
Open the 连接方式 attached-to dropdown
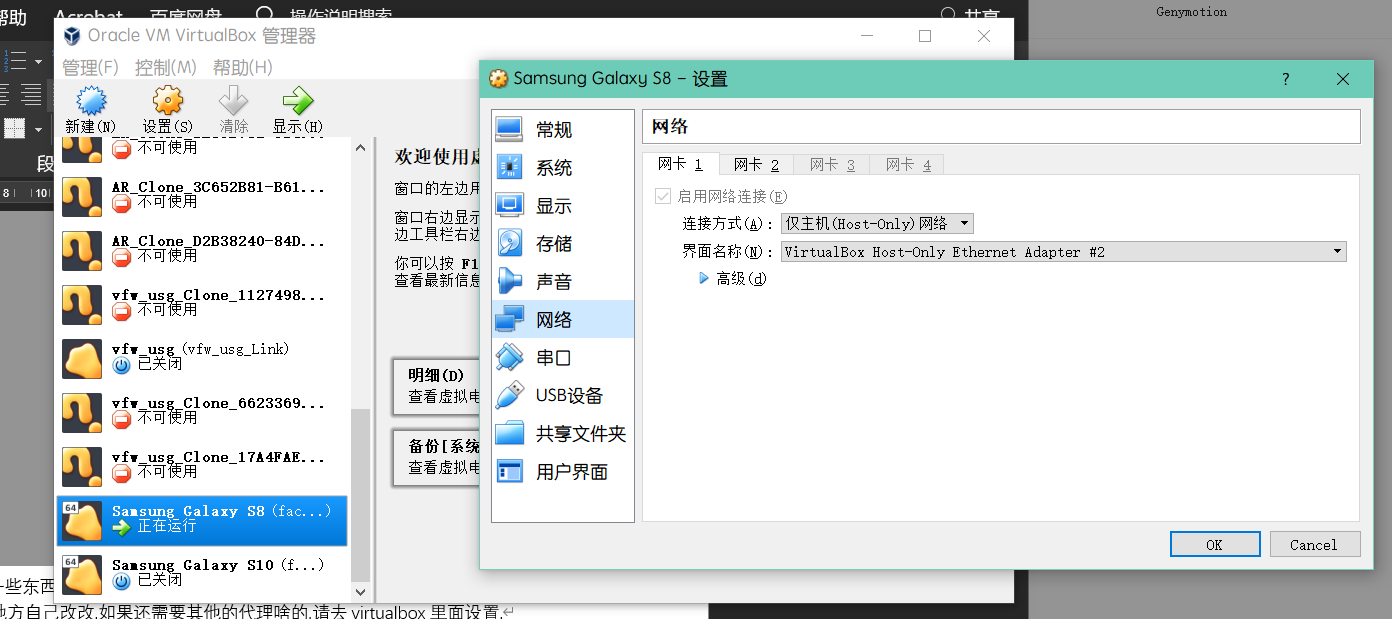(x=877, y=224)
